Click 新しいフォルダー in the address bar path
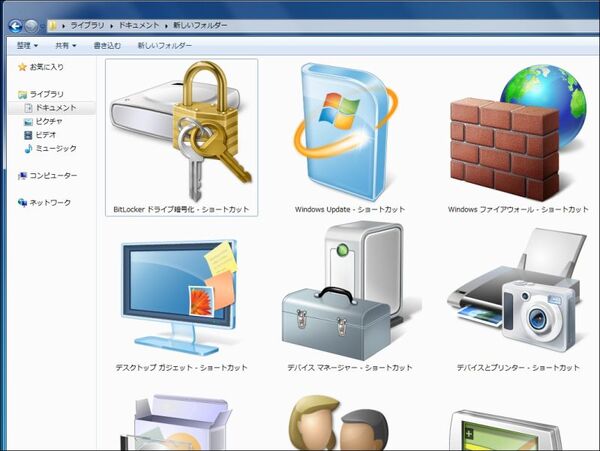Image resolution: width=600 pixels, height=451 pixels. [x=200, y=26]
